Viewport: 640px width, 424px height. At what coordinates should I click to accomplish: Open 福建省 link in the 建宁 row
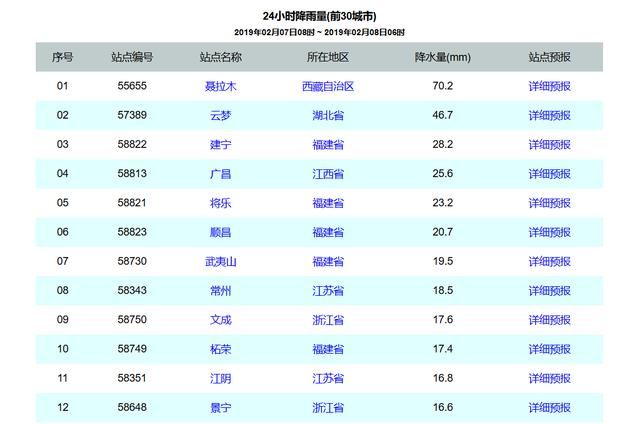coord(328,144)
